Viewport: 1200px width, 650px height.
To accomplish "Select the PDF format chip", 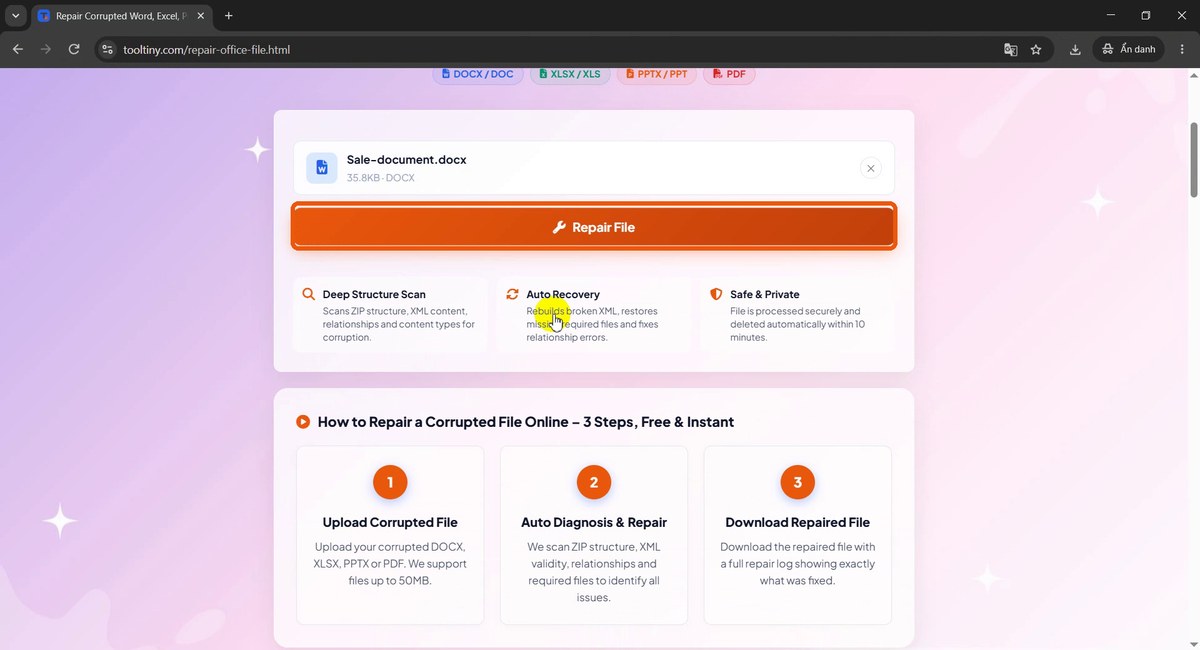I will (x=729, y=74).
